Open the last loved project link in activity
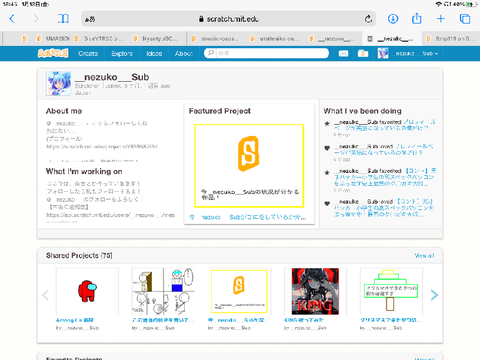Image resolution: width=480 pixels, height=360 pixels. (383, 208)
